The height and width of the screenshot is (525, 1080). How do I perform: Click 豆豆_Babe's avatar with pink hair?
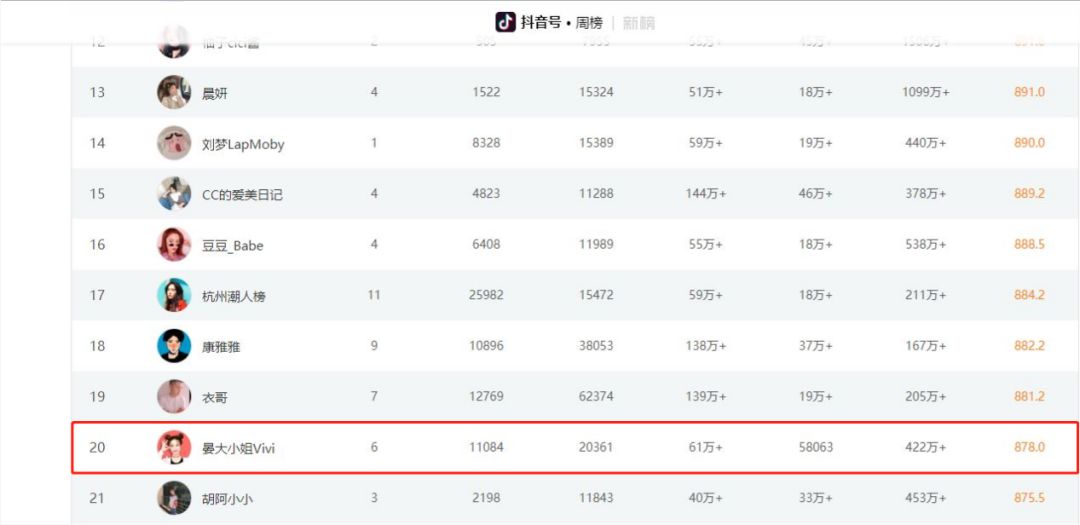(x=174, y=245)
